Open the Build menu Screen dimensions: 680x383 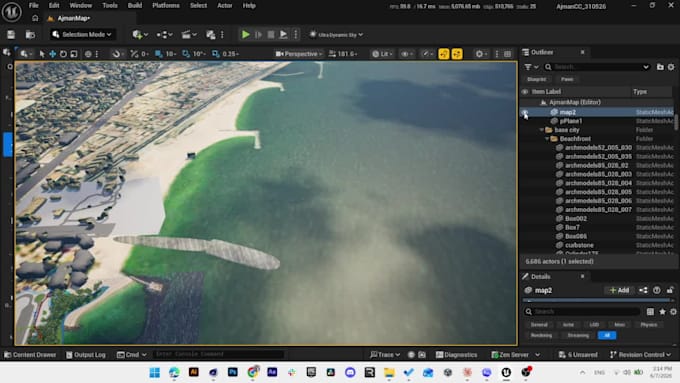pos(135,6)
